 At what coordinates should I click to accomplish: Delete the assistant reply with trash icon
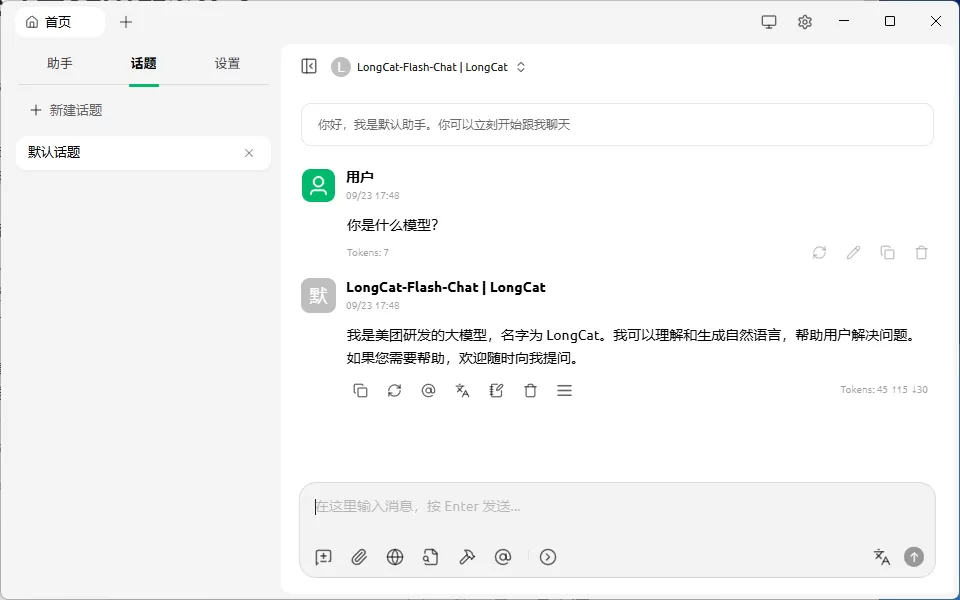(x=531, y=391)
